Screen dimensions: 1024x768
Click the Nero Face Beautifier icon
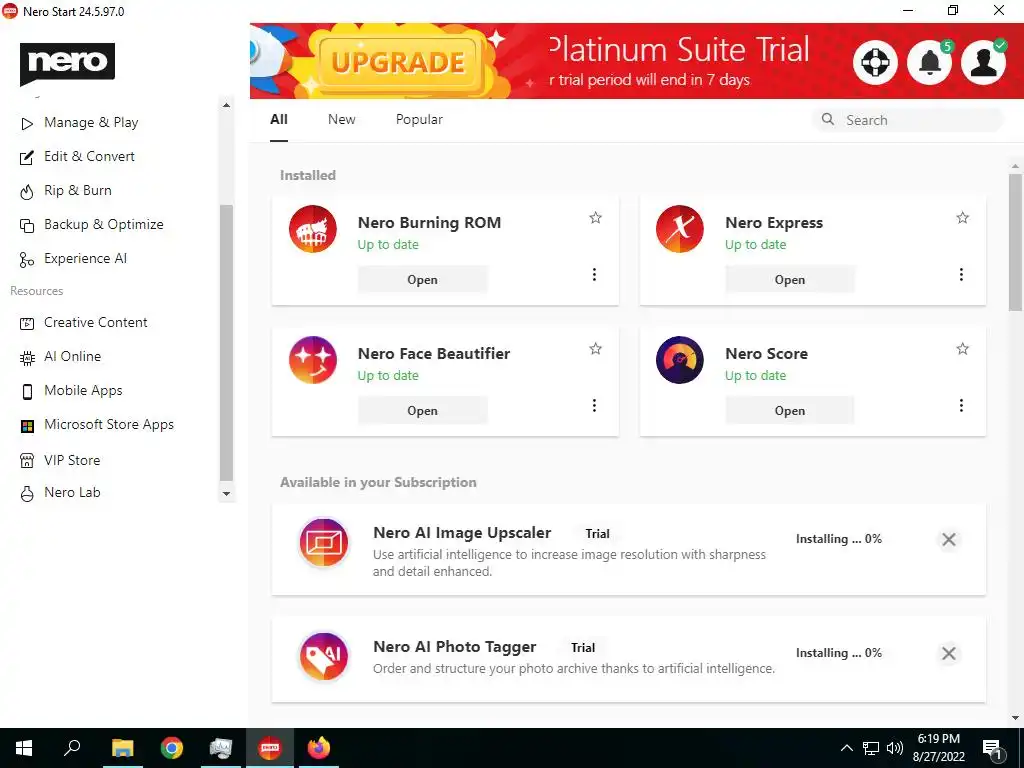pyautogui.click(x=313, y=360)
